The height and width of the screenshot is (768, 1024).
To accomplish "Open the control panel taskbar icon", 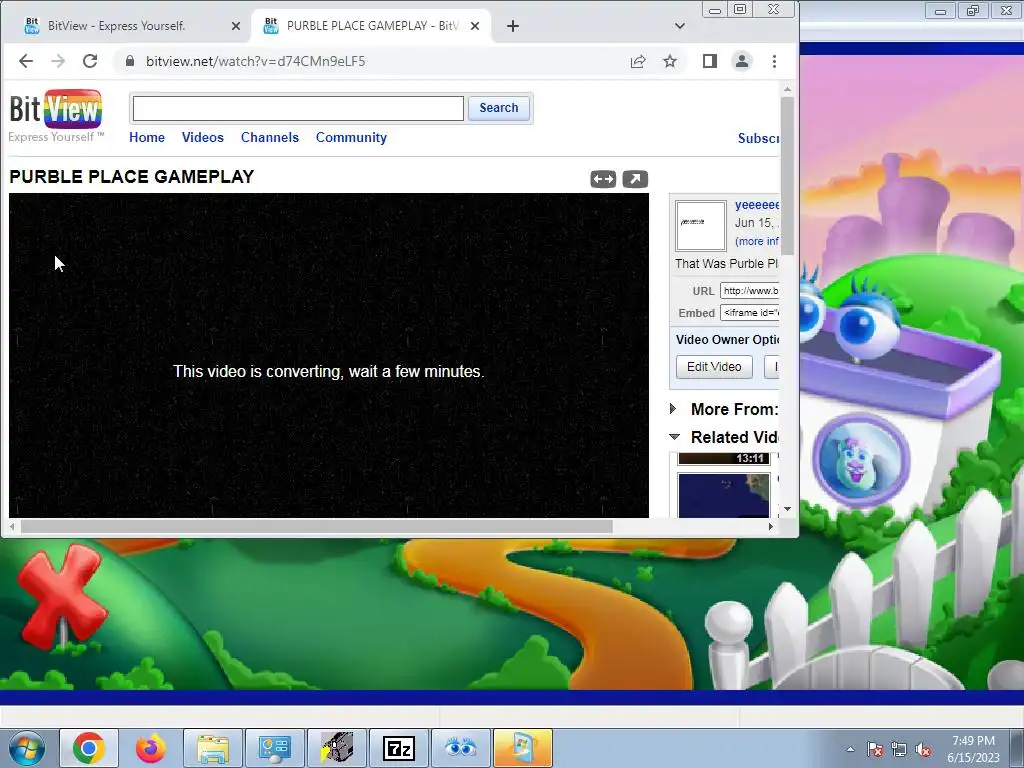I will click(274, 748).
